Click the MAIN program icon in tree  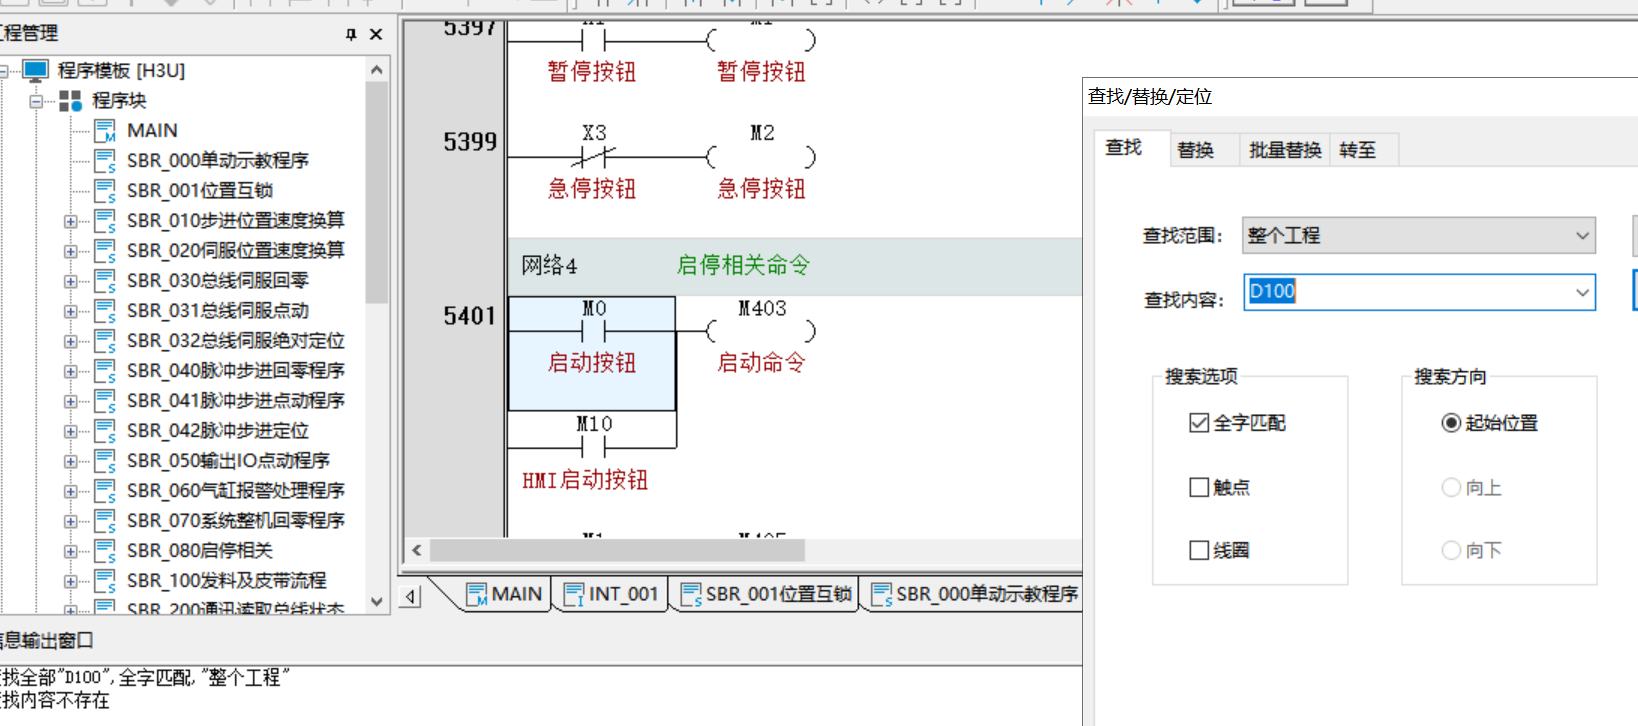(x=105, y=131)
